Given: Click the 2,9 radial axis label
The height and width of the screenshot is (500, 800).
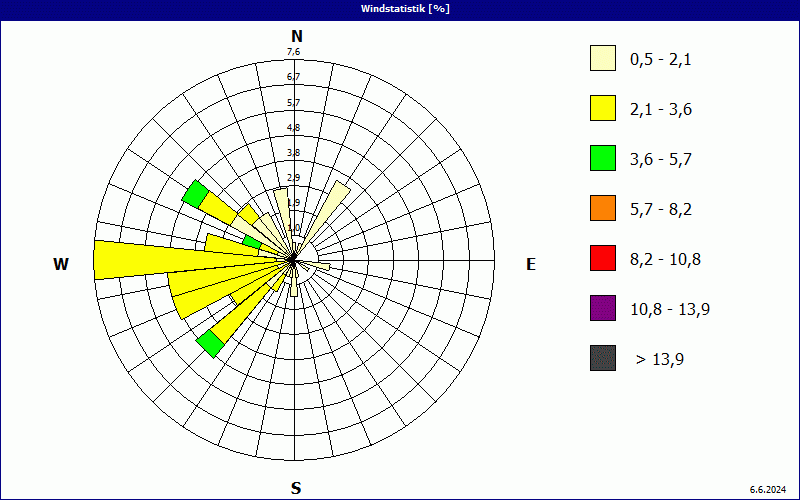Looking at the screenshot, I should point(293,177).
